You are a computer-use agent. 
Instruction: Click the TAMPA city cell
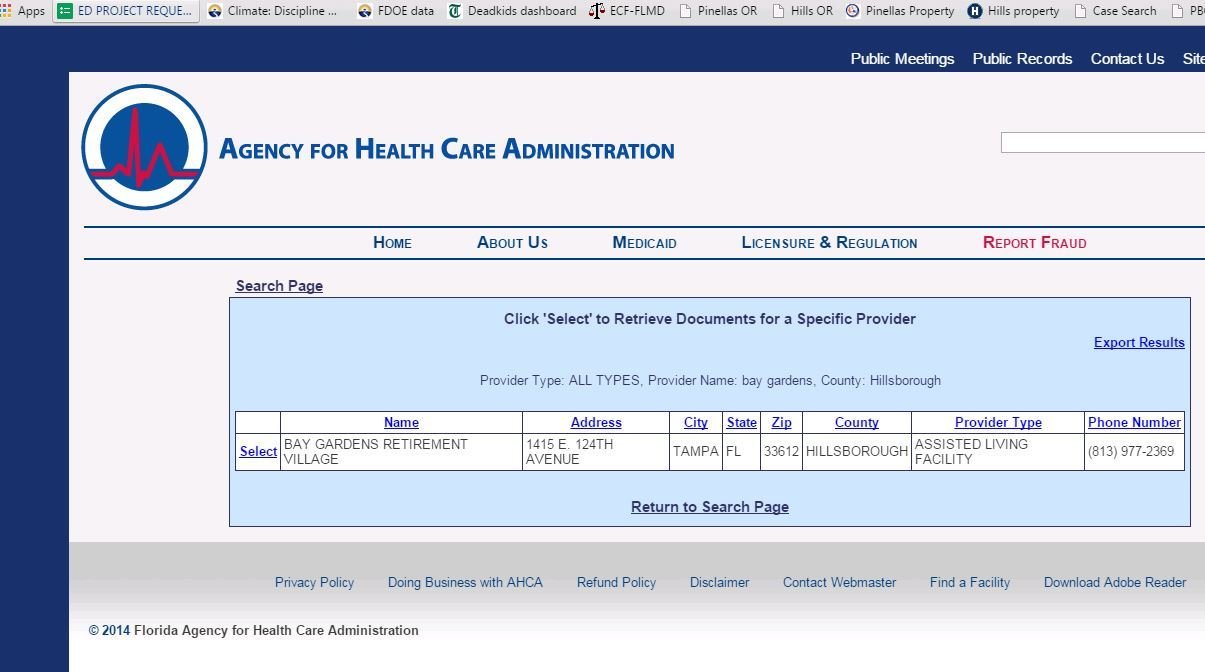pos(696,452)
